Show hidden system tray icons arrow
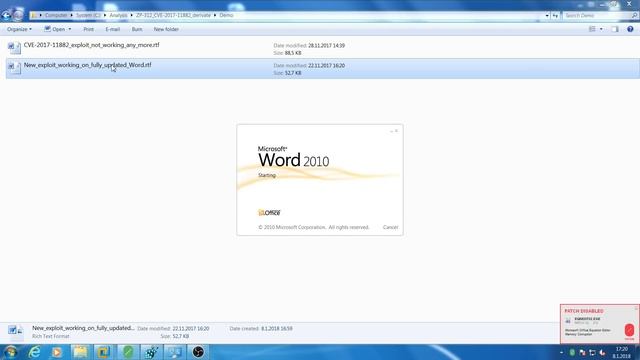640x360 pixels. pyautogui.click(x=562, y=352)
